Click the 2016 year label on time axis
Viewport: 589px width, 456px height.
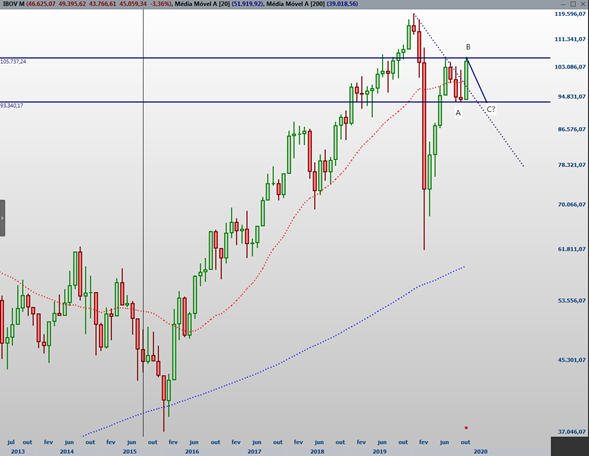(x=192, y=451)
